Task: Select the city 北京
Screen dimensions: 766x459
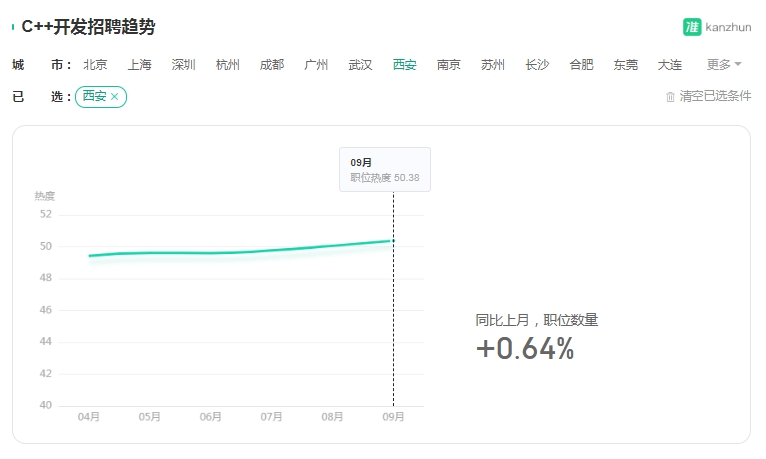Action: 95,64
